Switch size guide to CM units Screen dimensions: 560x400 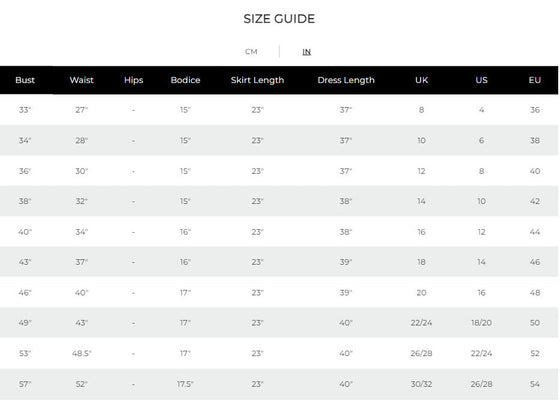[x=251, y=52]
